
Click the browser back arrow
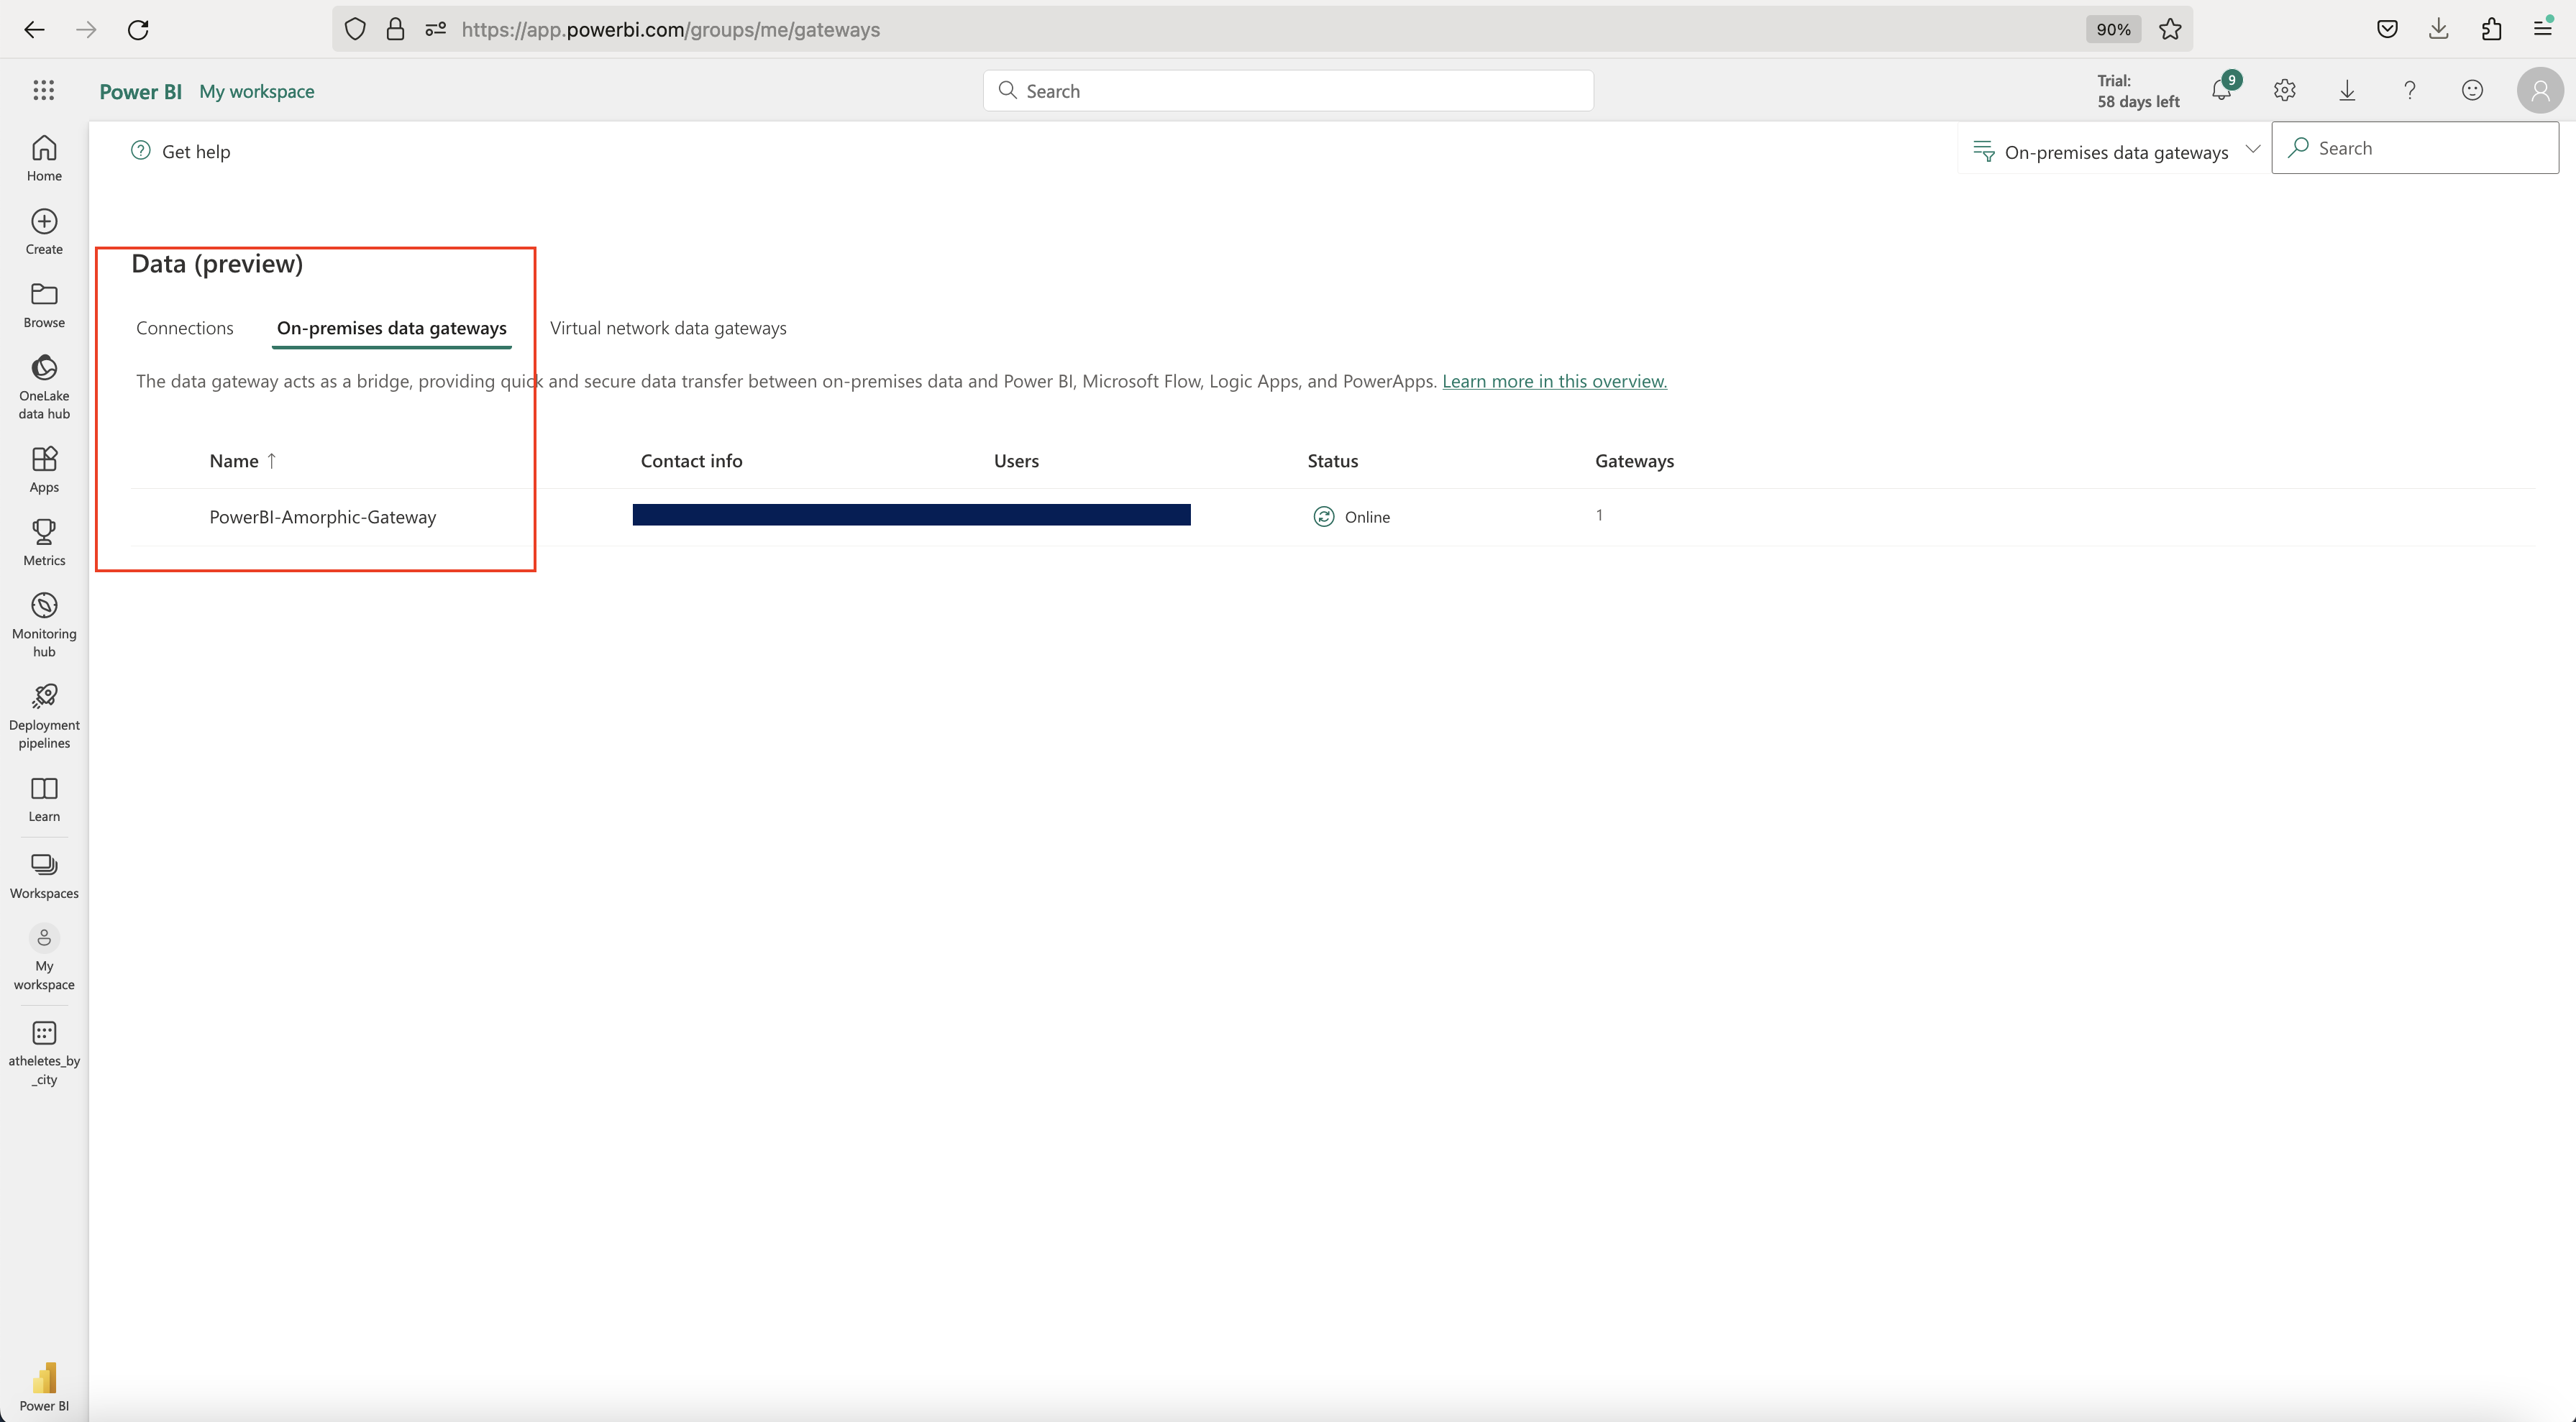coord(34,29)
